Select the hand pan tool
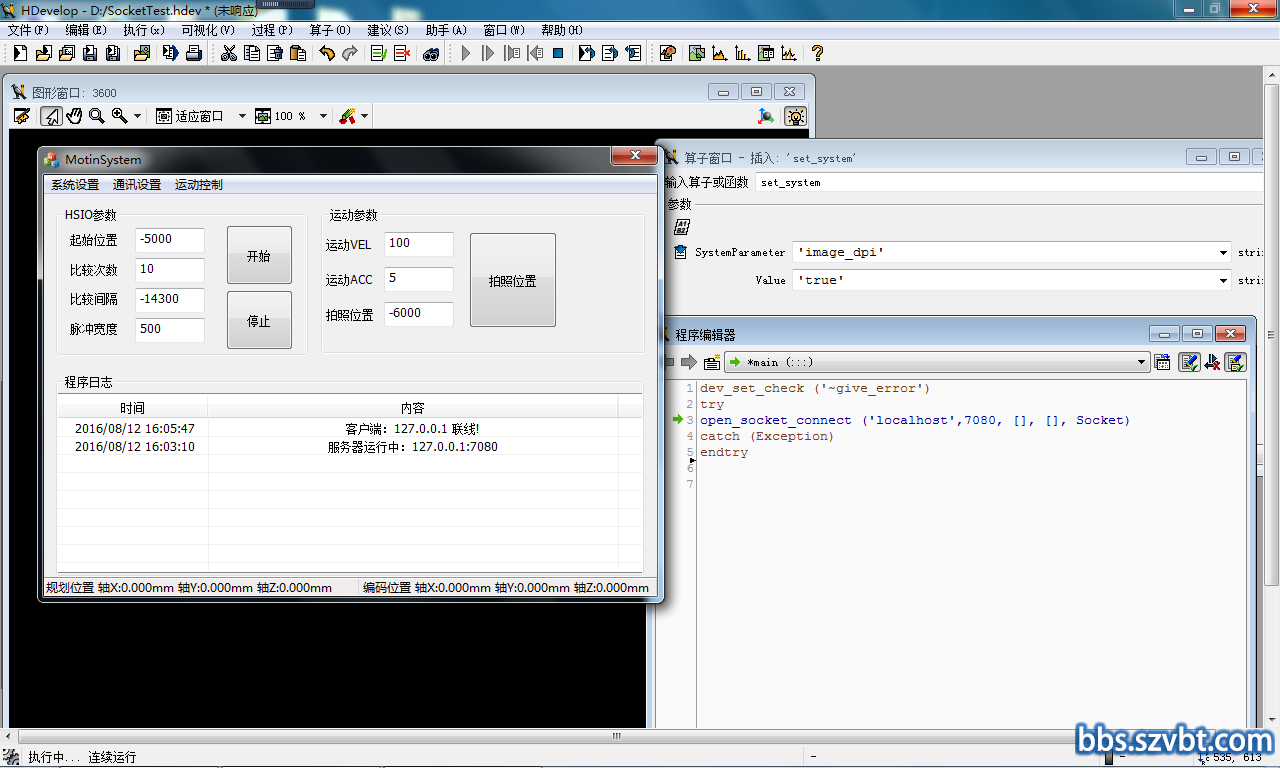This screenshot has width=1280, height=768. coord(74,116)
